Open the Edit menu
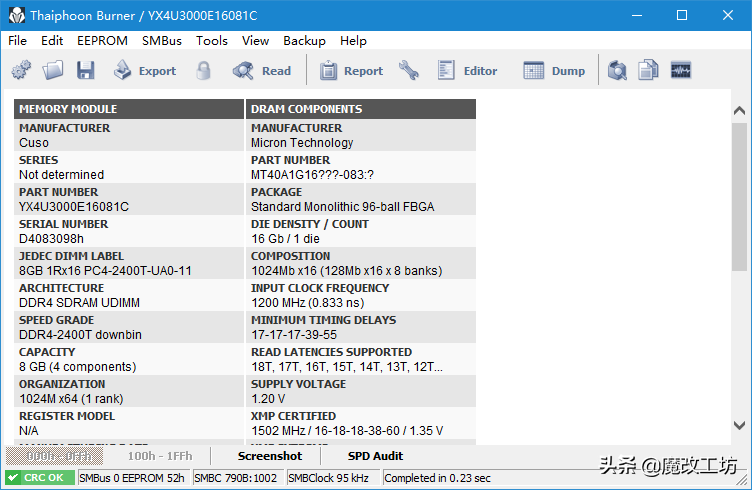Viewport: 752px width, 490px height. pos(52,41)
